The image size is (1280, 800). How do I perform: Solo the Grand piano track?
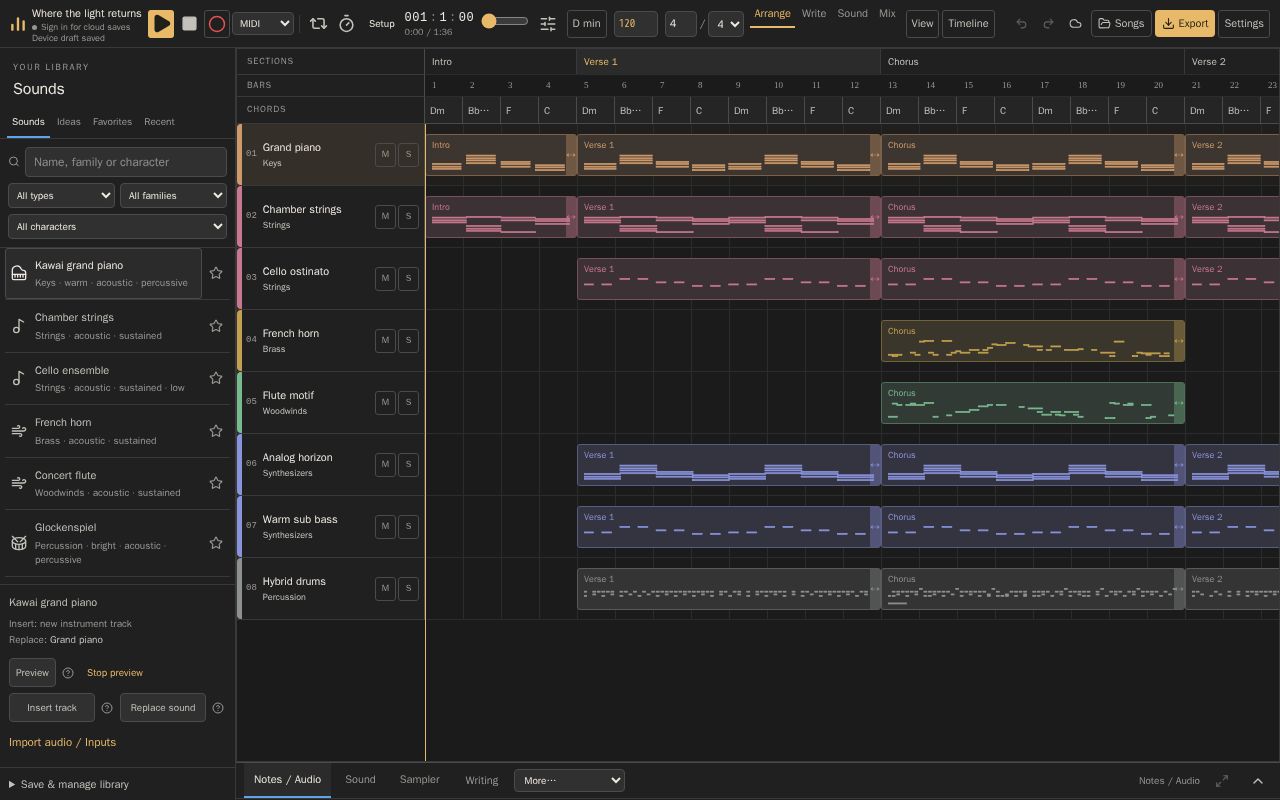[408, 154]
